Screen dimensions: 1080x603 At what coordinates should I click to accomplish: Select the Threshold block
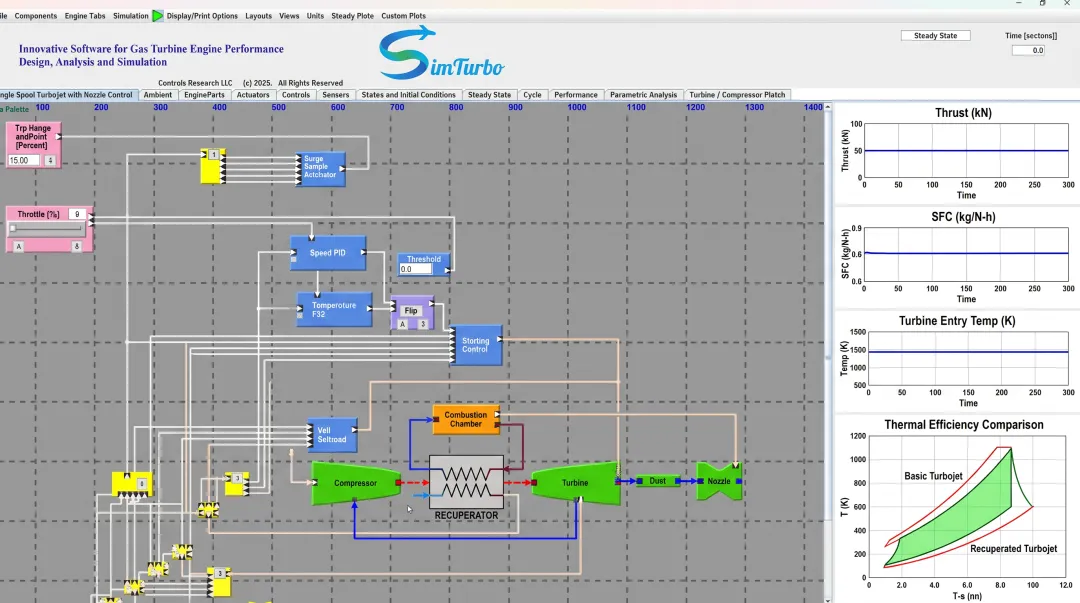click(x=424, y=265)
